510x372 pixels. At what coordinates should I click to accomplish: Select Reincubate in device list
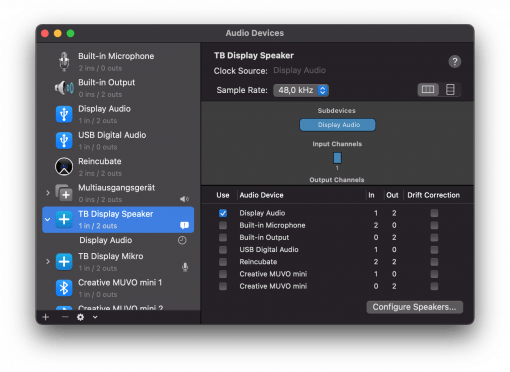point(118,167)
